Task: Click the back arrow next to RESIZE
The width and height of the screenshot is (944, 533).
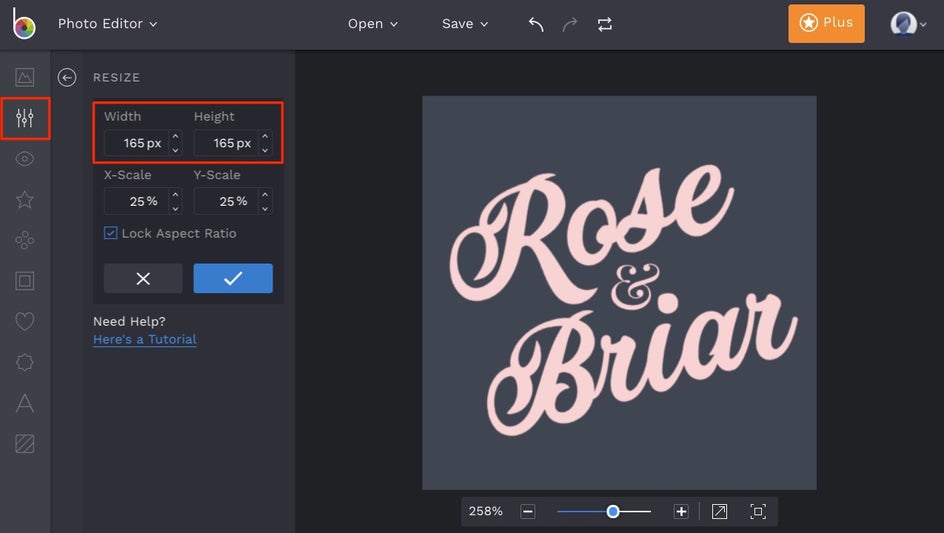Action: click(67, 78)
